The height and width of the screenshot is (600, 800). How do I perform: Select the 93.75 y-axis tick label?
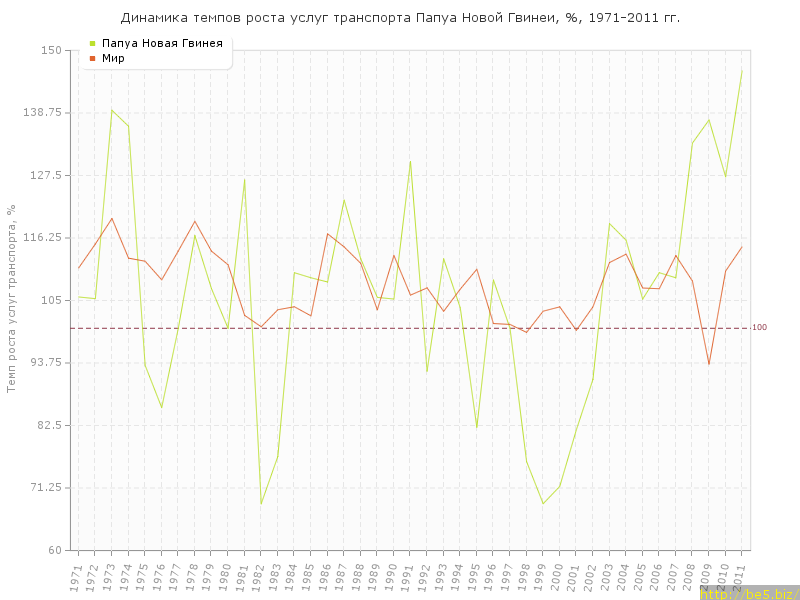[x=46, y=362]
